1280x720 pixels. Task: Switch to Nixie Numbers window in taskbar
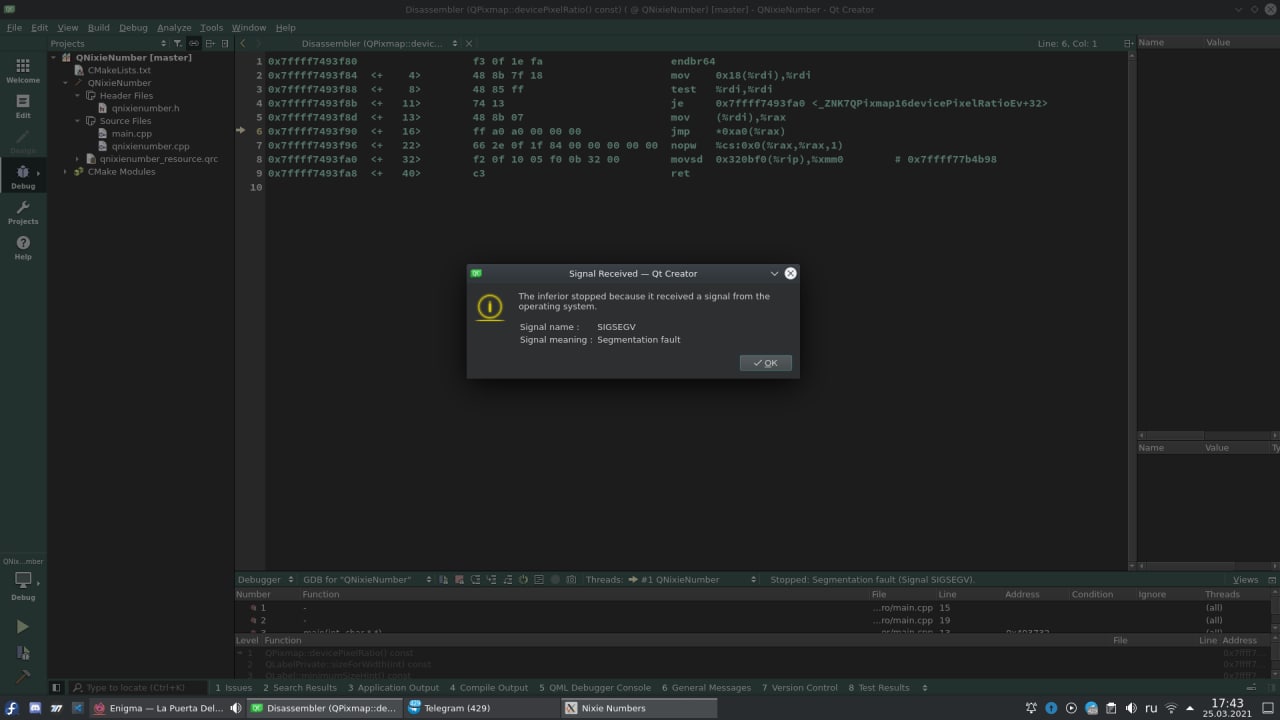638,708
